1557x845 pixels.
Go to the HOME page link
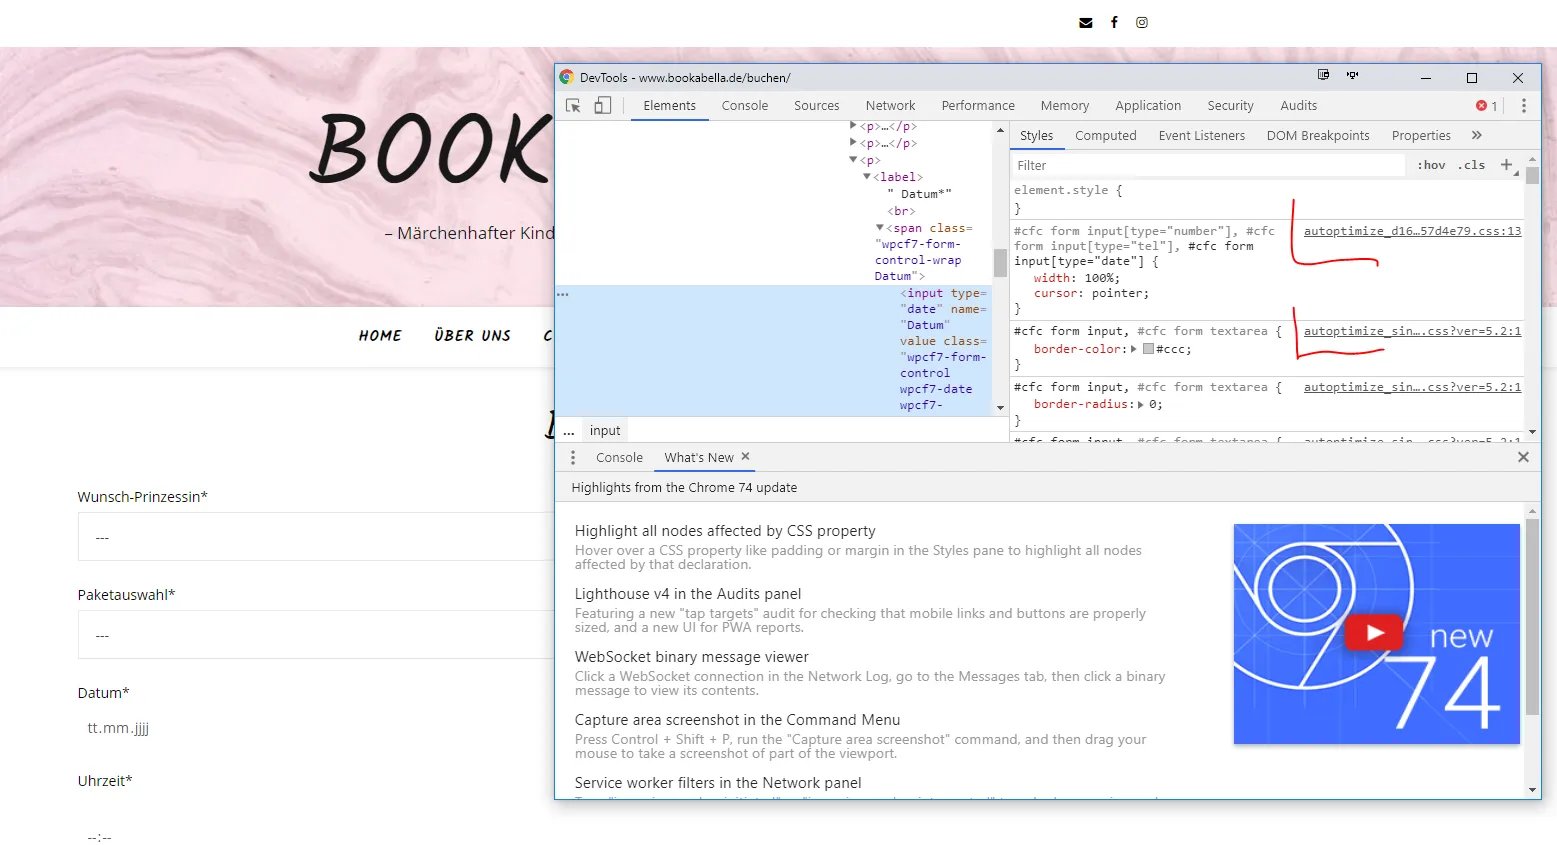pos(380,336)
